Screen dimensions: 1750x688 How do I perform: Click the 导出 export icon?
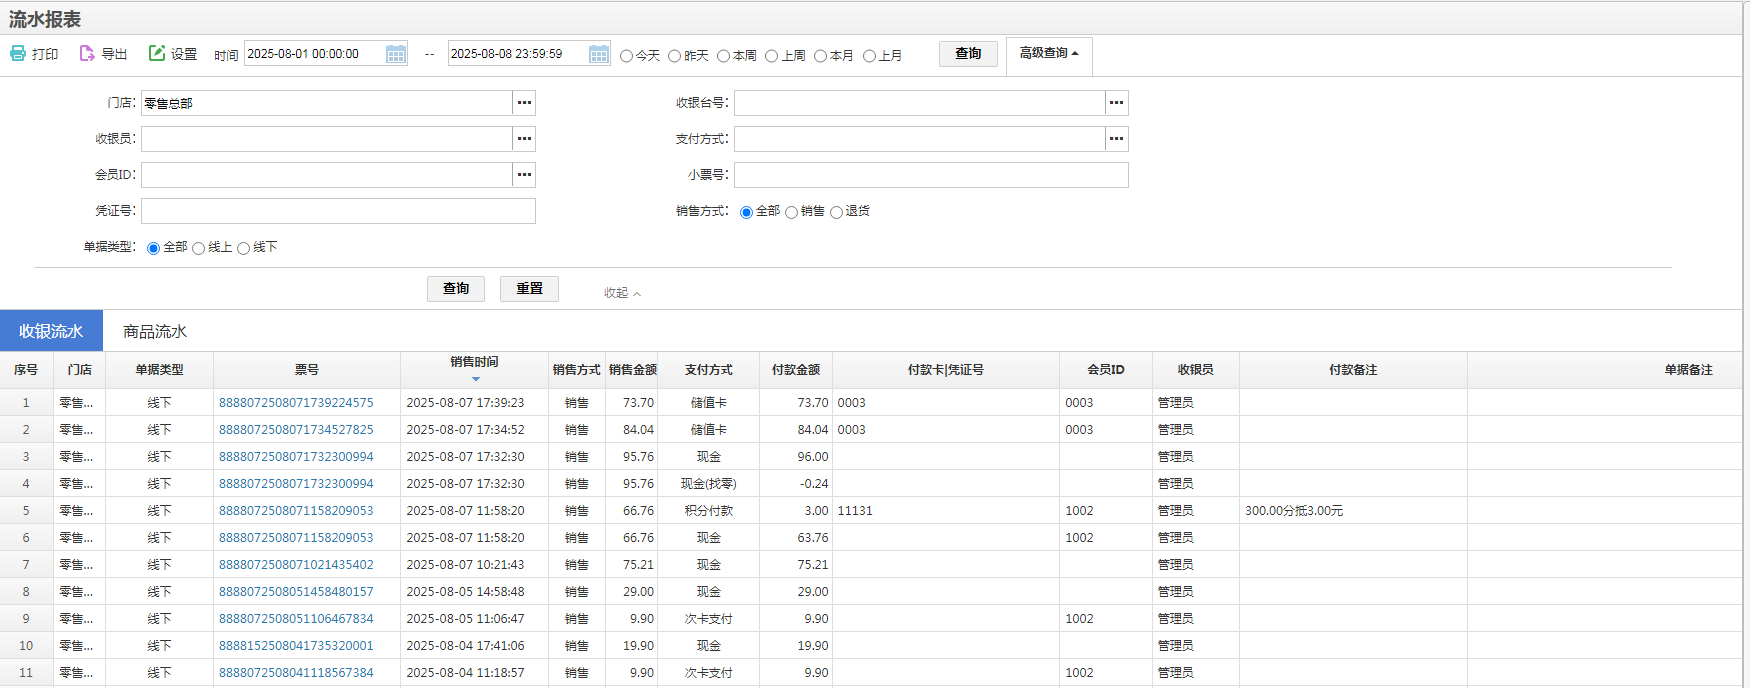[x=87, y=53]
